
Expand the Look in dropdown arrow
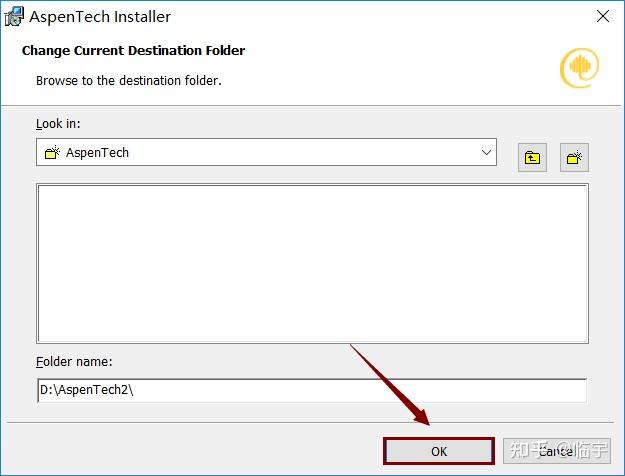(x=487, y=153)
